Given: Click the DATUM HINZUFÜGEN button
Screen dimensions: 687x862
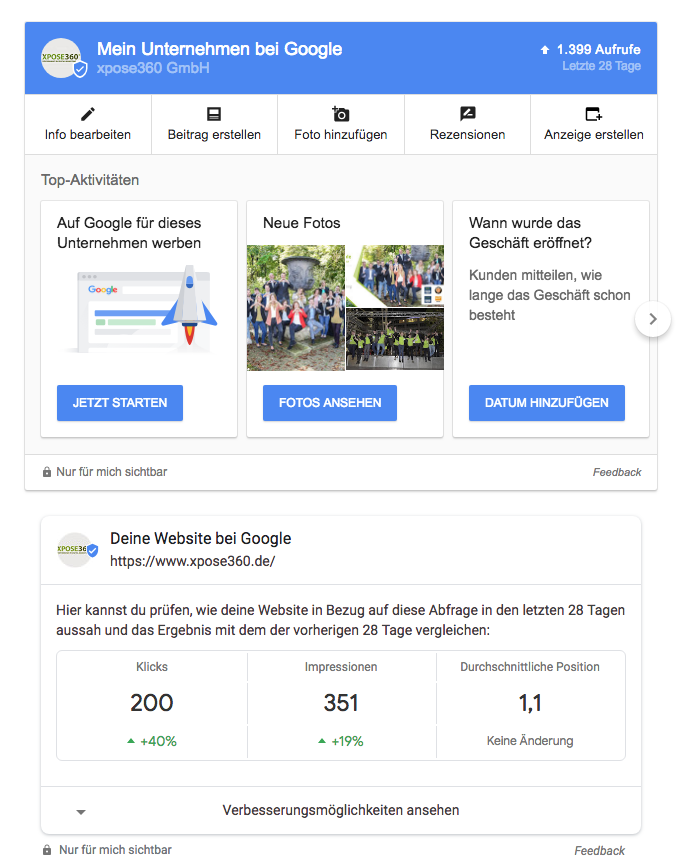Looking at the screenshot, I should [x=547, y=403].
